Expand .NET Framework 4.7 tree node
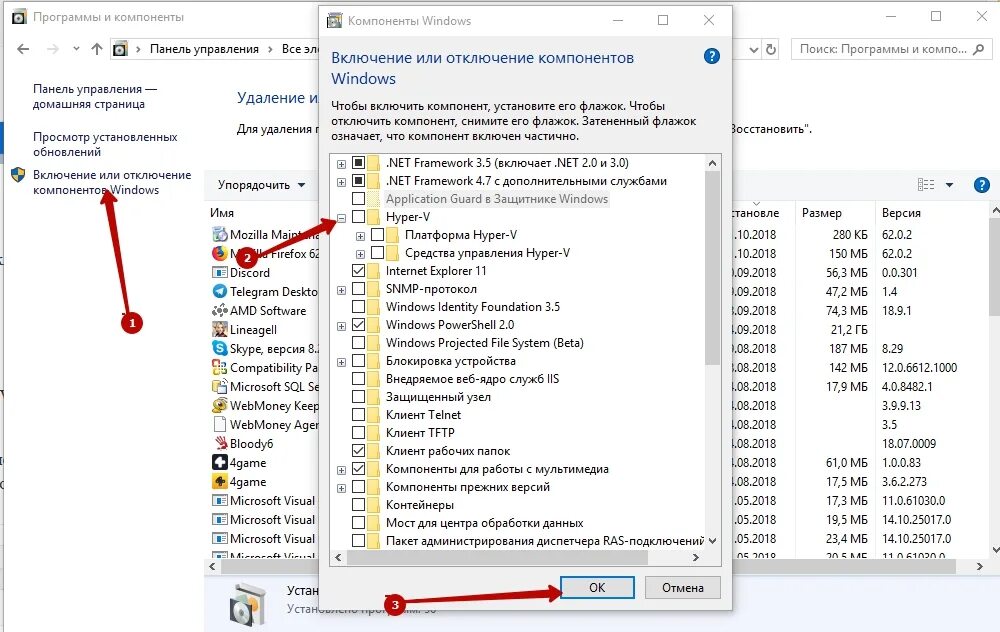Viewport: 1000px width, 632px height. click(x=341, y=182)
